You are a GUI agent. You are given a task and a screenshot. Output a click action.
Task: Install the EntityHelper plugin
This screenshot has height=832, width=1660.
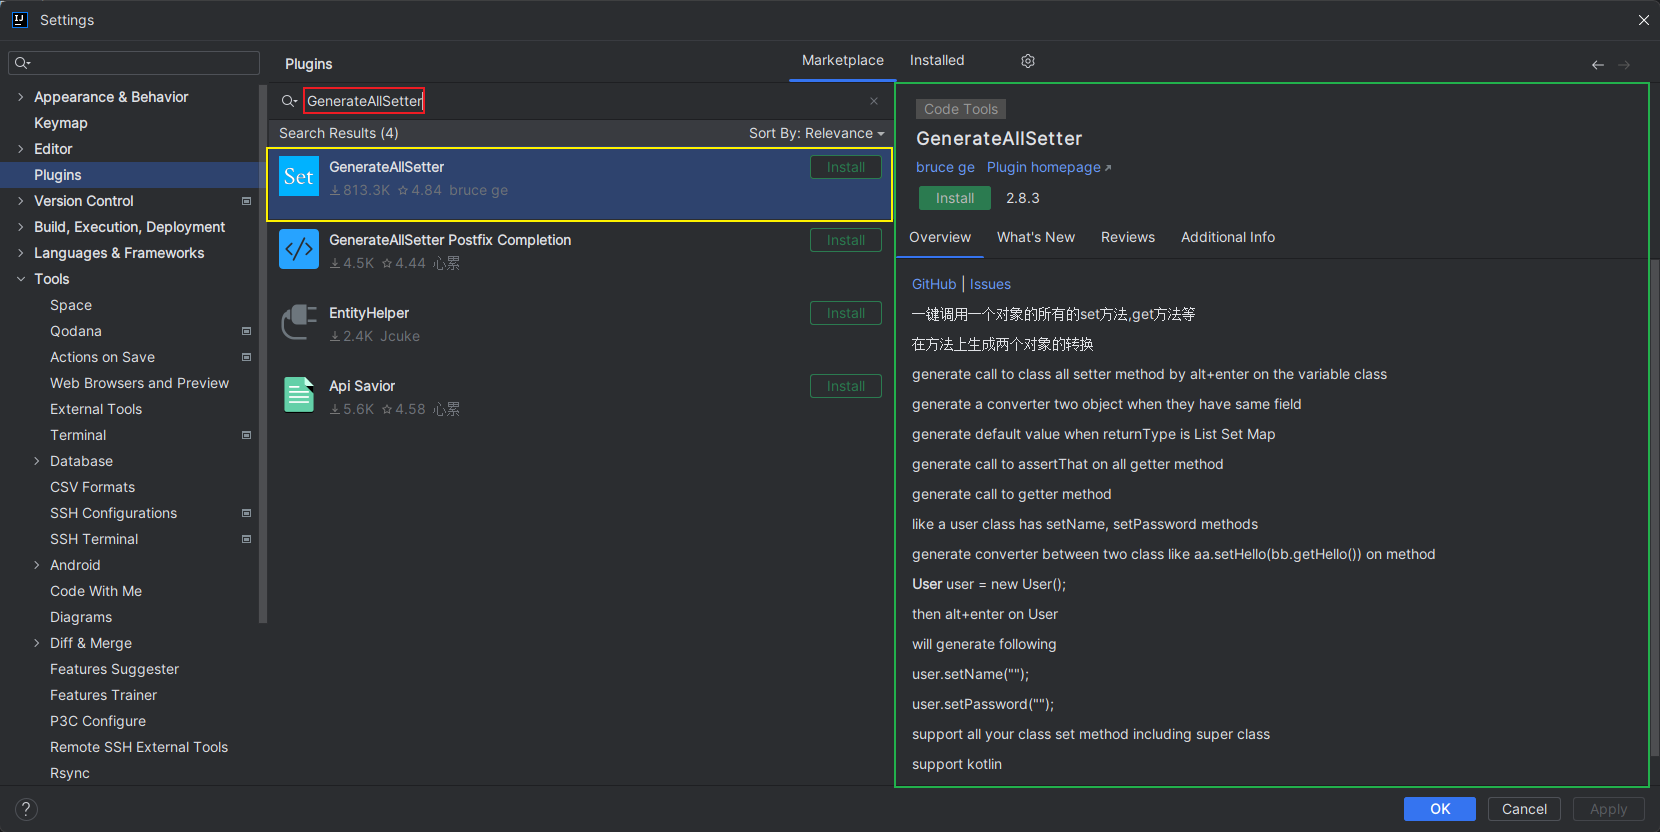845,313
